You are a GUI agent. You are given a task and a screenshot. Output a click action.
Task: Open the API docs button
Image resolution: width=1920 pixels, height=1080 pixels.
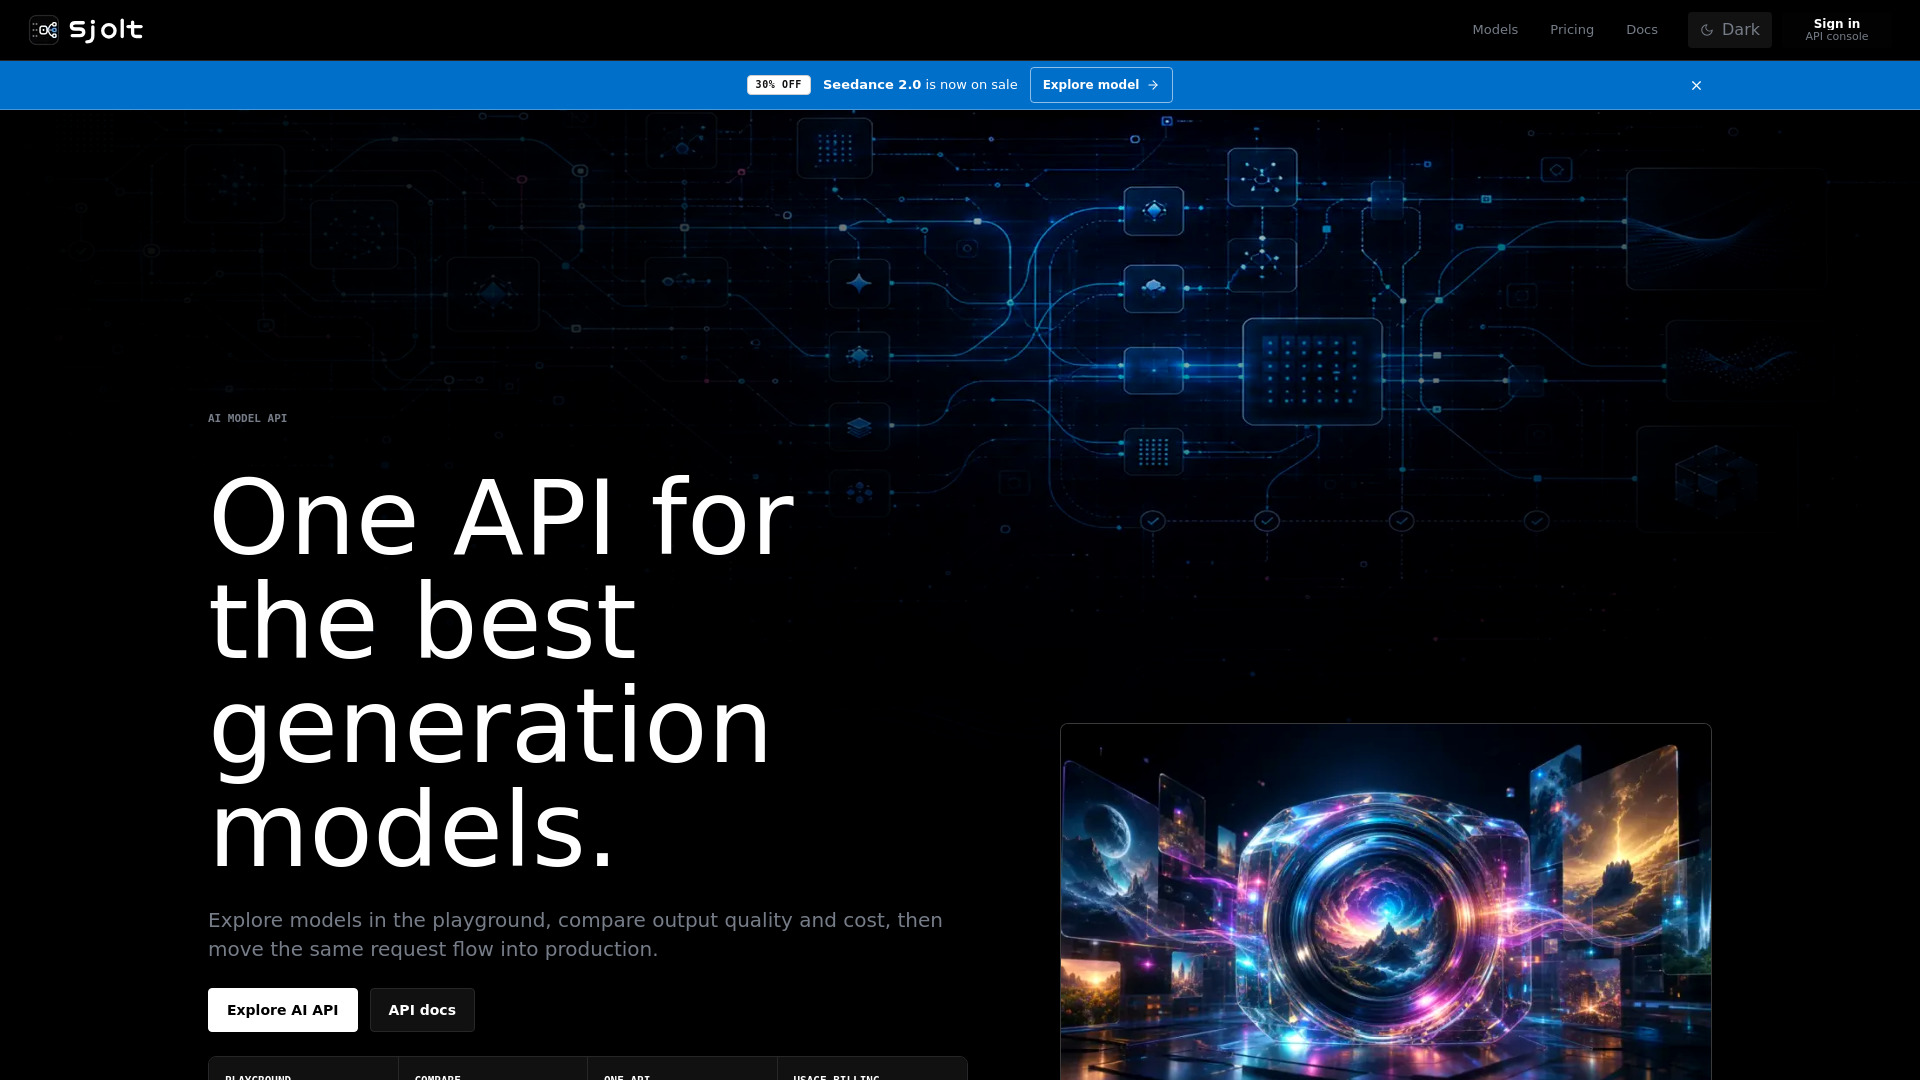click(x=422, y=1010)
